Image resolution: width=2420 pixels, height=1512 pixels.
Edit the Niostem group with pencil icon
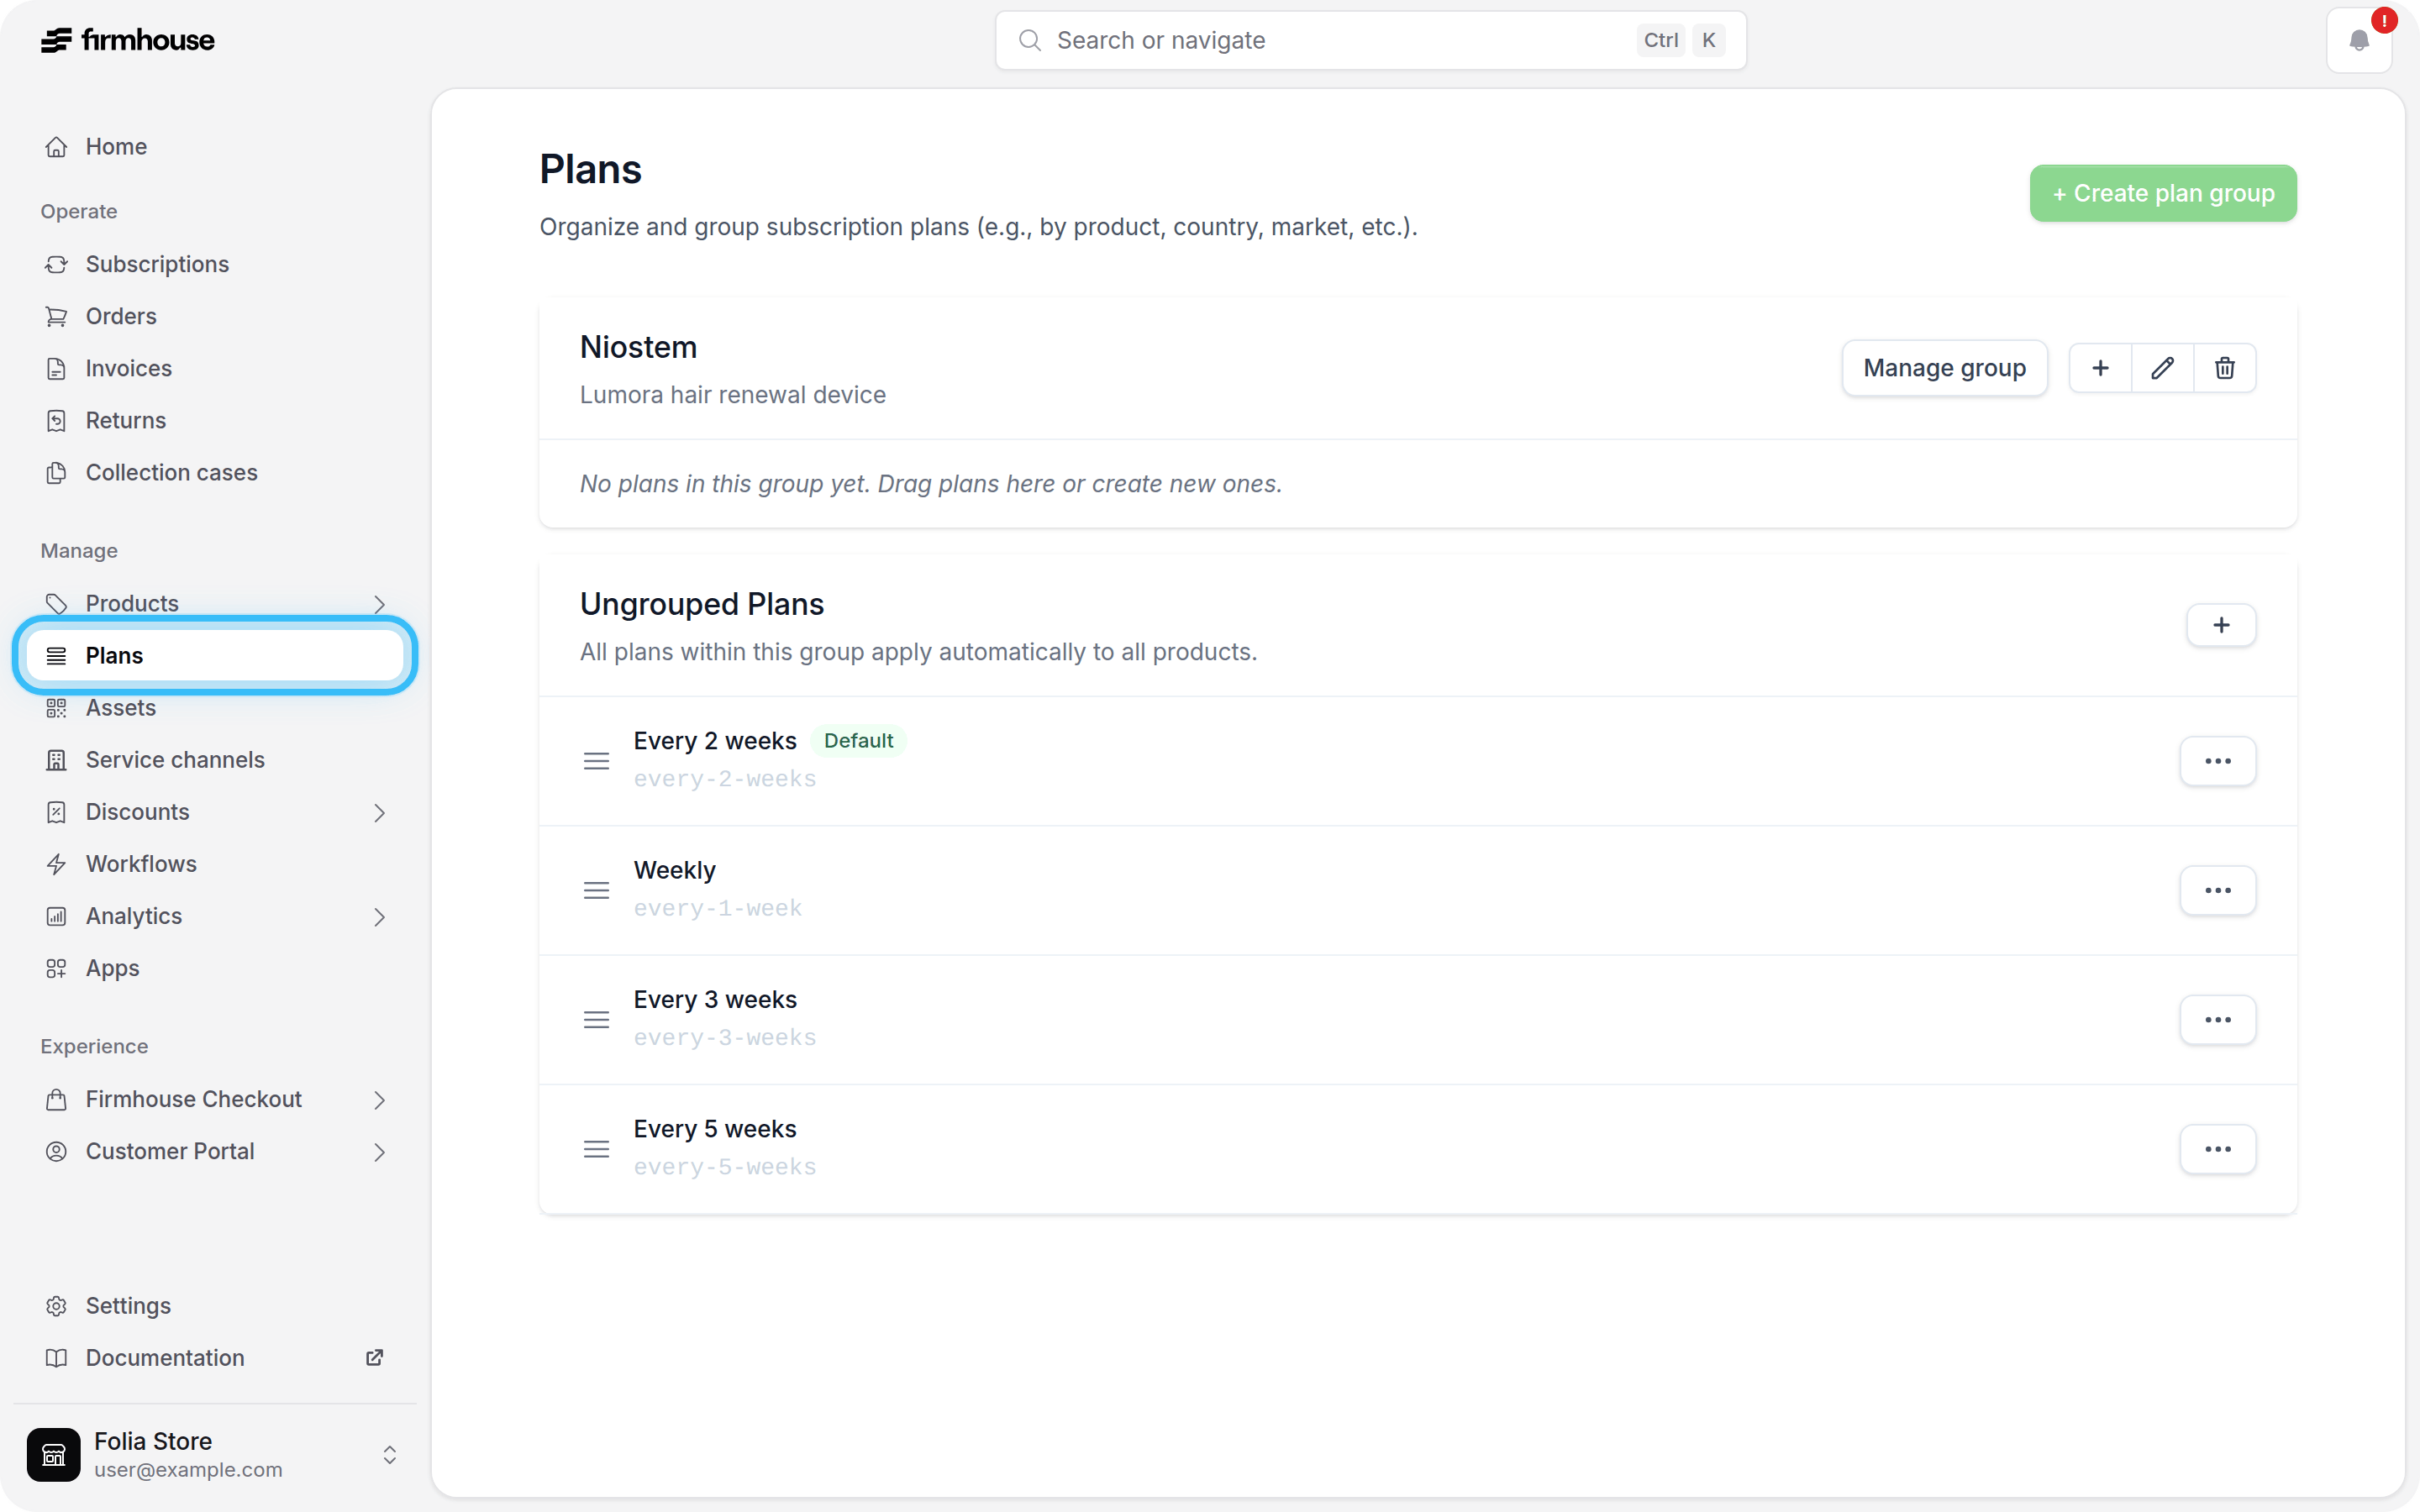(2162, 368)
